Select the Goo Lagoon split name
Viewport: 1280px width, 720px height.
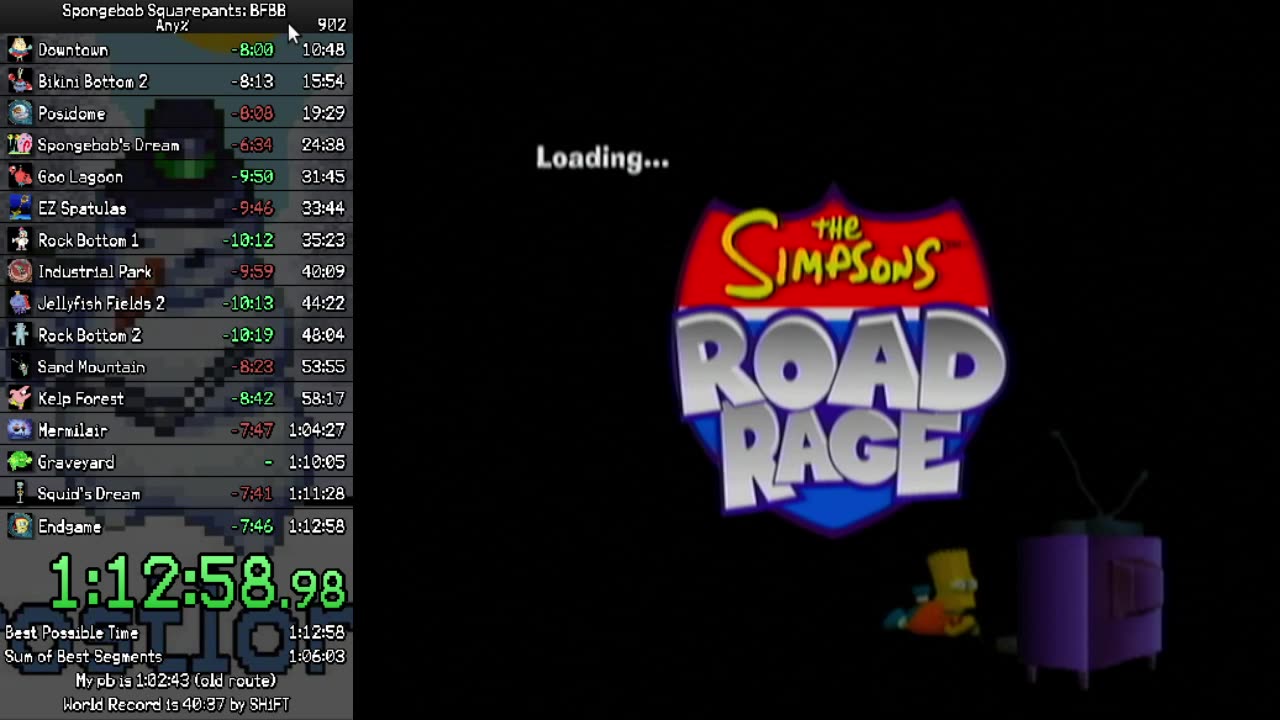point(80,177)
